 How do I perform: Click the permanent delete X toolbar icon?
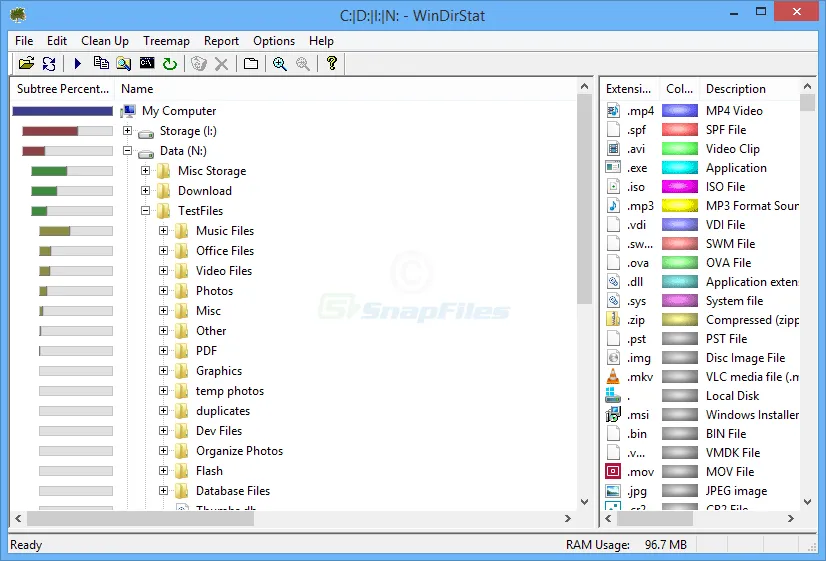222,64
